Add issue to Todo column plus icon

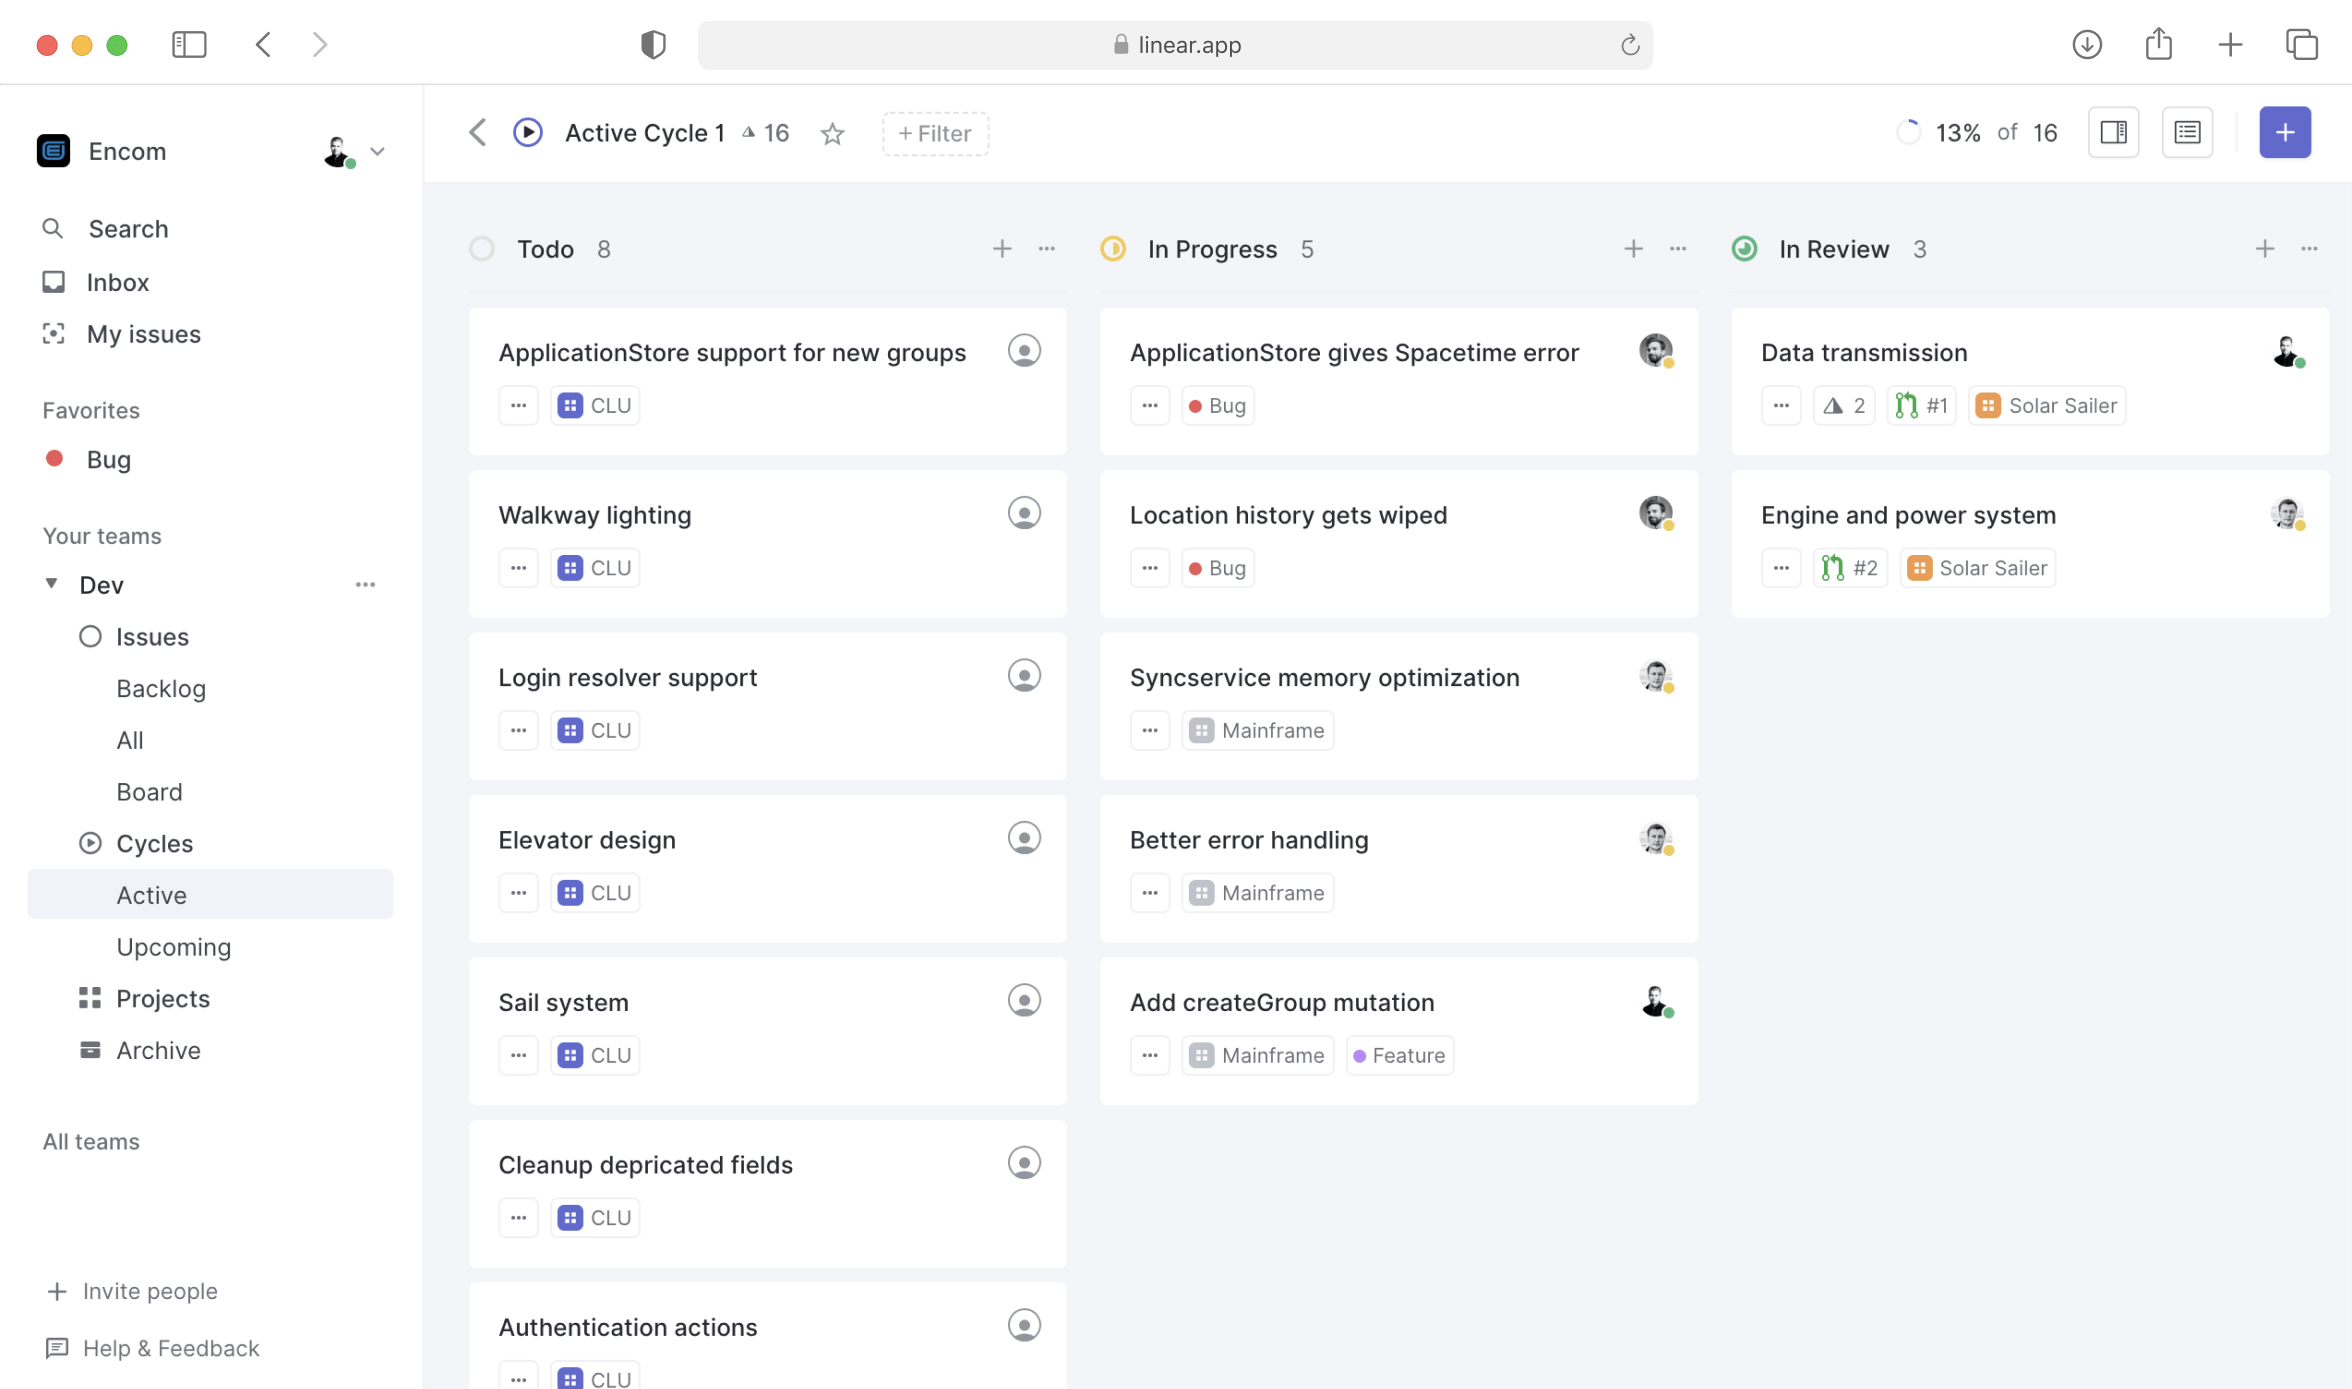pos(1002,249)
